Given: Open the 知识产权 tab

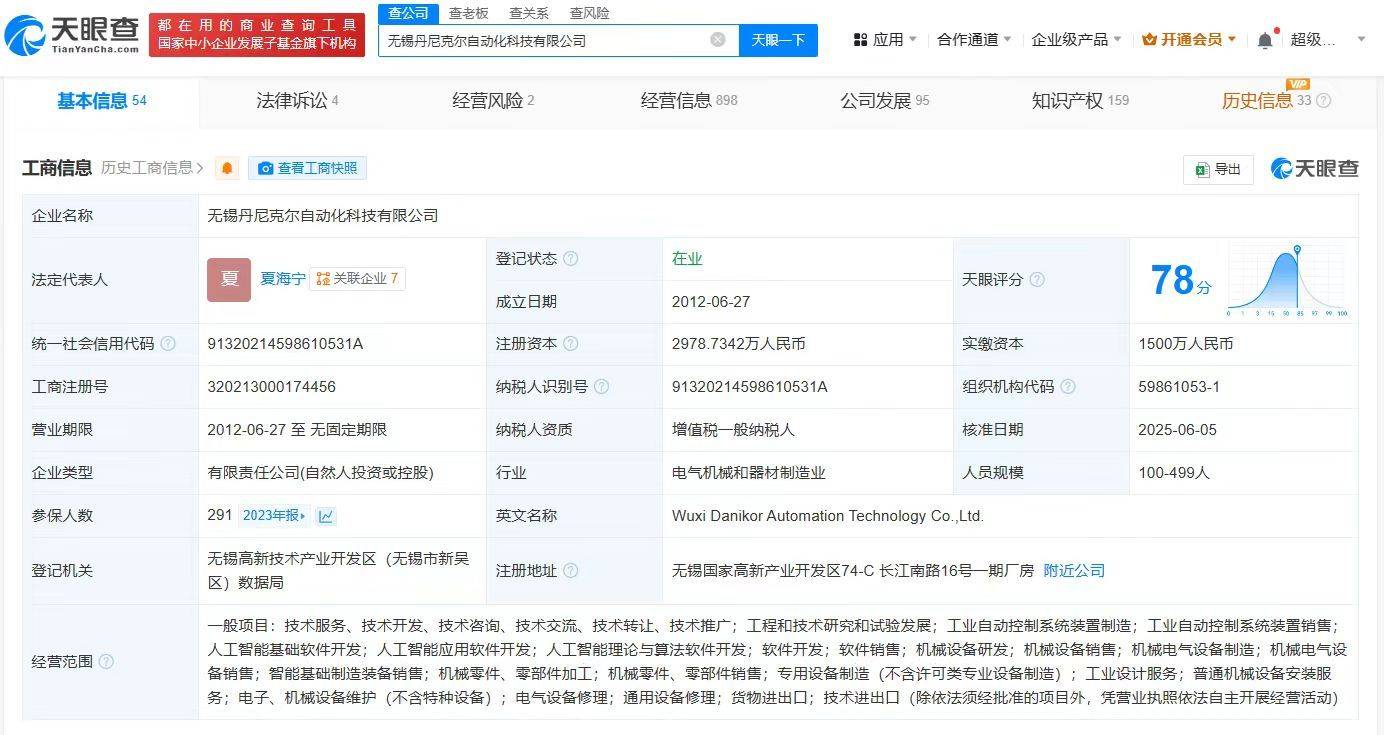Looking at the screenshot, I should (x=1080, y=101).
